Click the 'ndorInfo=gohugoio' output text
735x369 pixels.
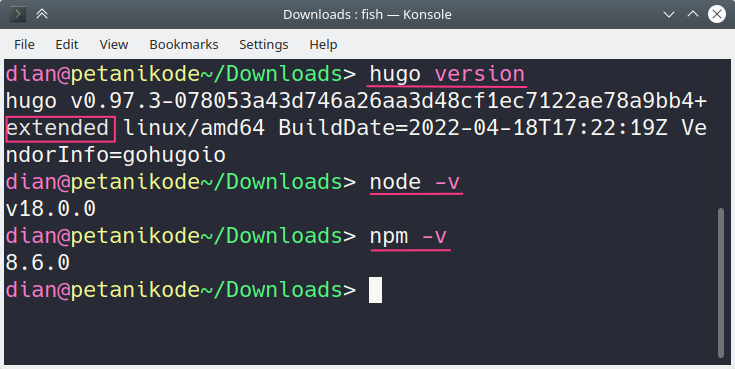pos(116,155)
